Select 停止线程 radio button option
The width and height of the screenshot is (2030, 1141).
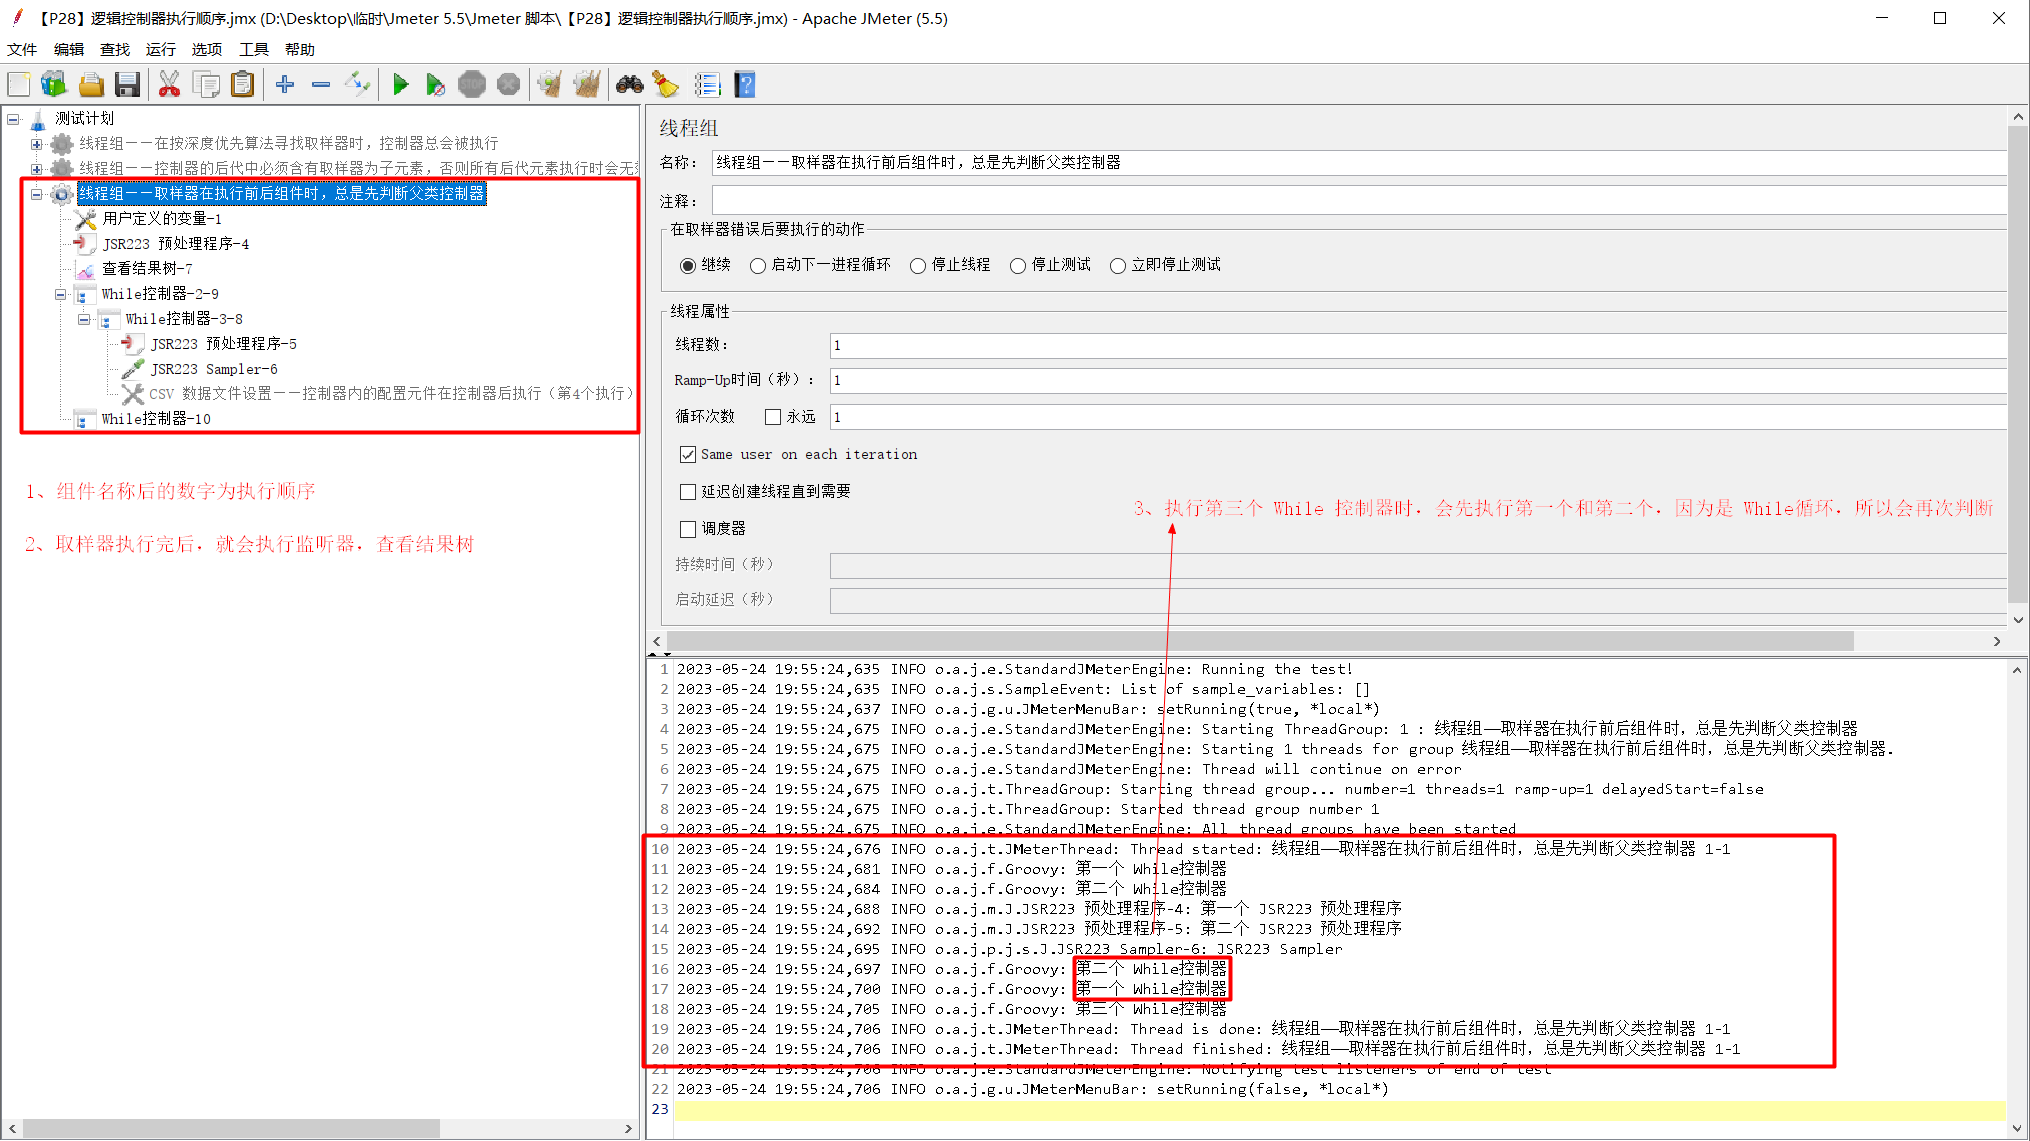point(919,268)
